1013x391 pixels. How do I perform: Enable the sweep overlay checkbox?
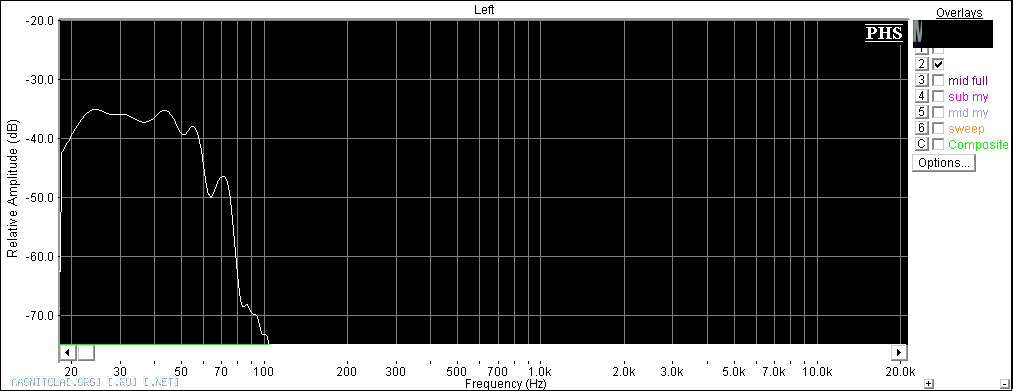coord(938,128)
